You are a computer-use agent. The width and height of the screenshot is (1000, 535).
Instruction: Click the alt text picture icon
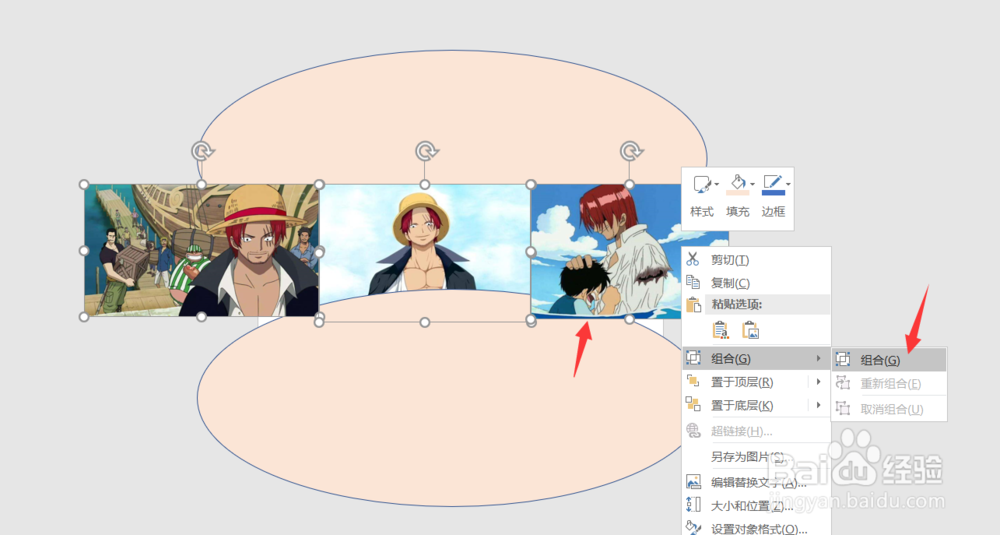[x=693, y=481]
